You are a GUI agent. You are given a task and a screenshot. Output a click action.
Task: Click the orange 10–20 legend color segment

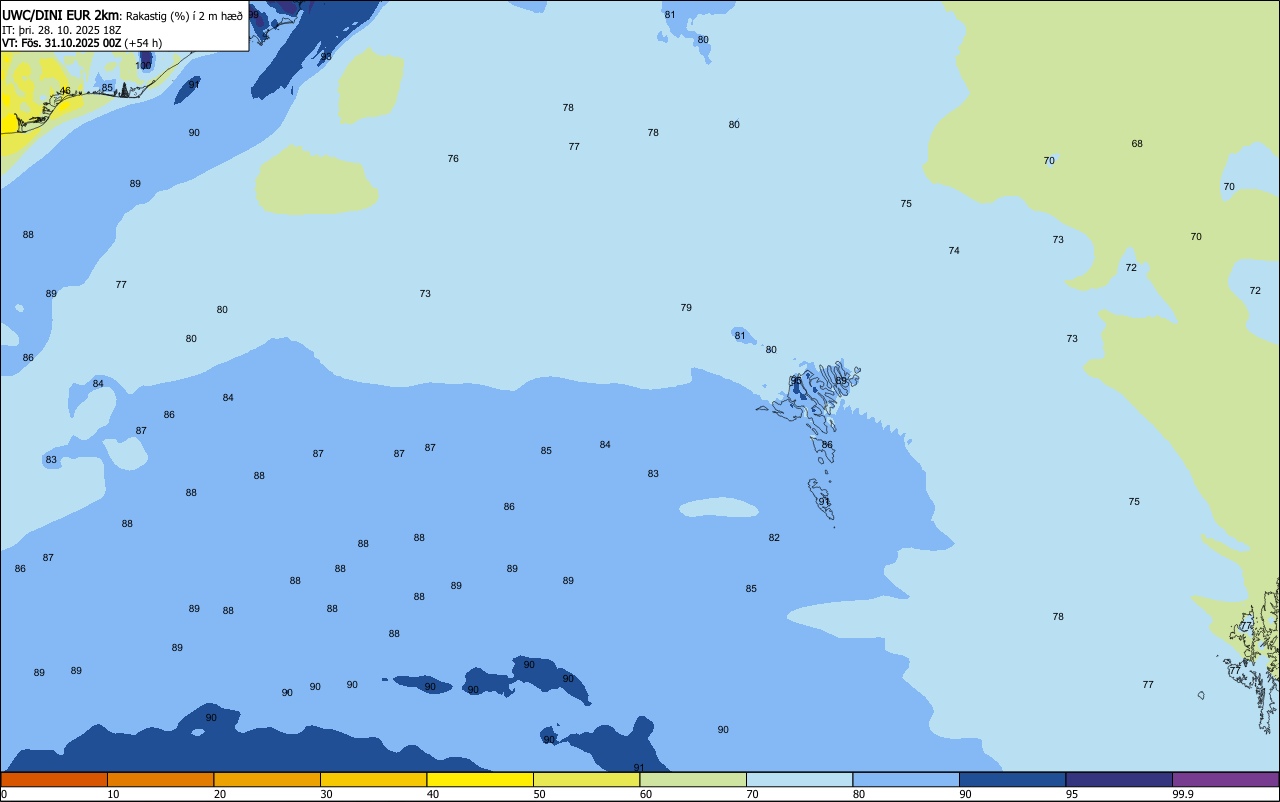pos(160,779)
